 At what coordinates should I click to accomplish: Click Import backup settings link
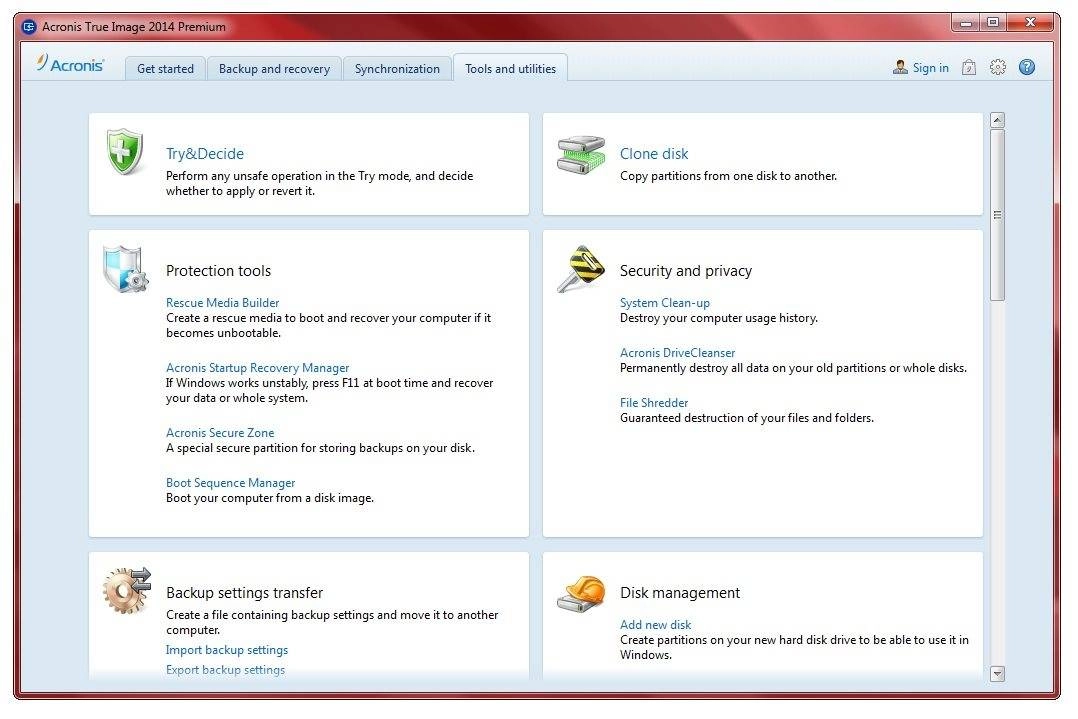(227, 650)
